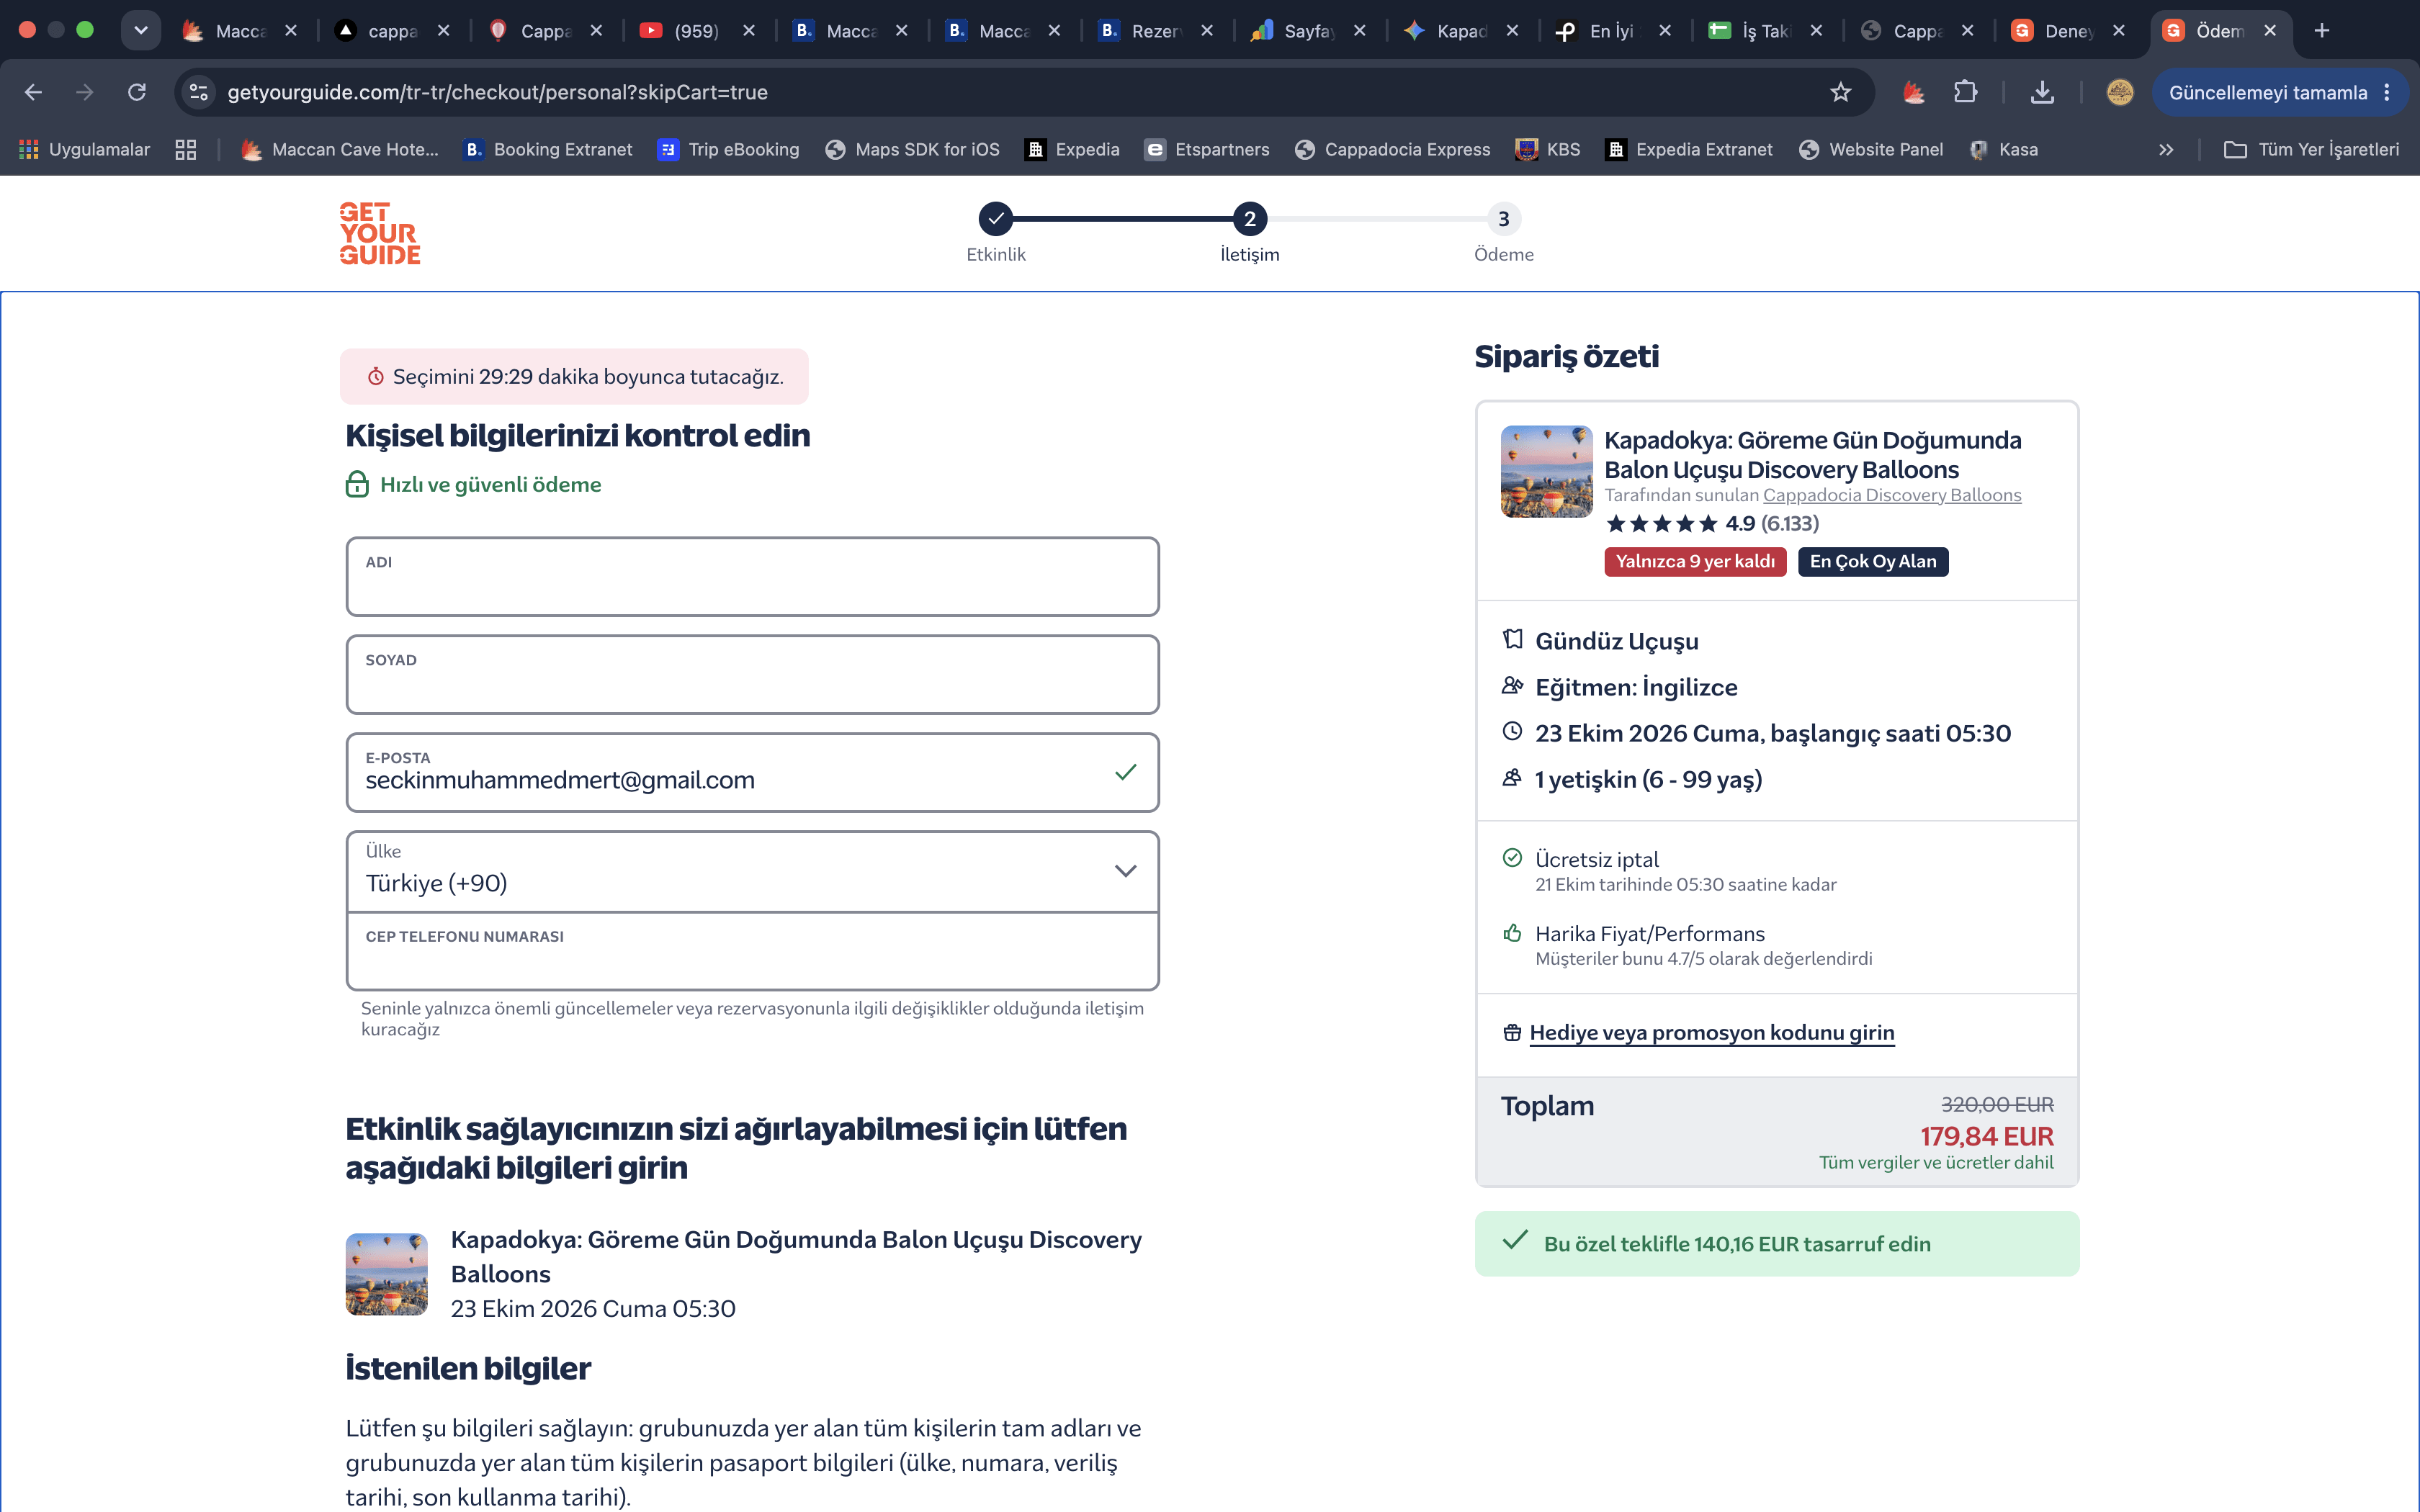This screenshot has height=1512, width=2420.
Task: Open site information icon in address bar
Action: coord(199,92)
